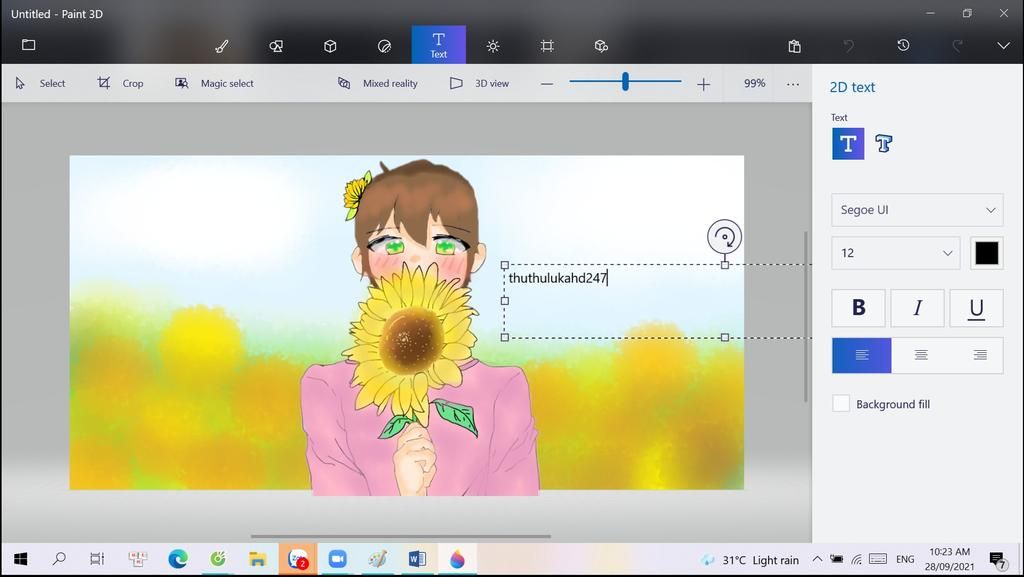Image resolution: width=1024 pixels, height=577 pixels.
Task: Click the 99% zoom value
Action: pos(754,84)
